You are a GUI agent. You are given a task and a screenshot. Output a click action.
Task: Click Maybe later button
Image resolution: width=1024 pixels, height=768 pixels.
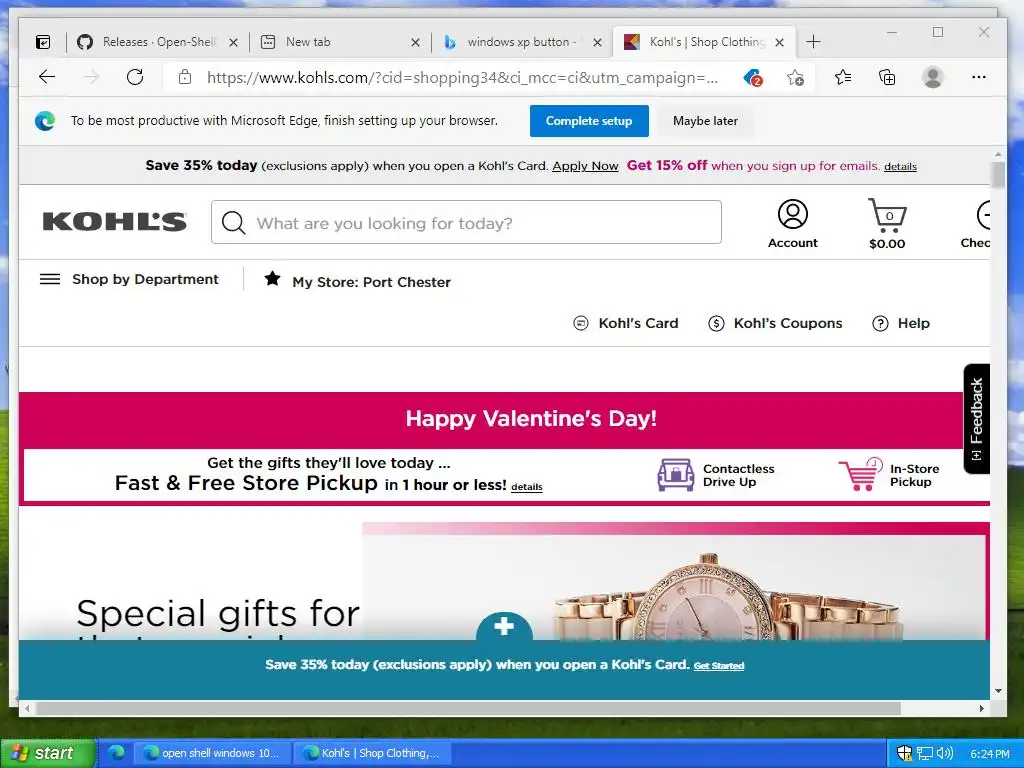tap(705, 121)
